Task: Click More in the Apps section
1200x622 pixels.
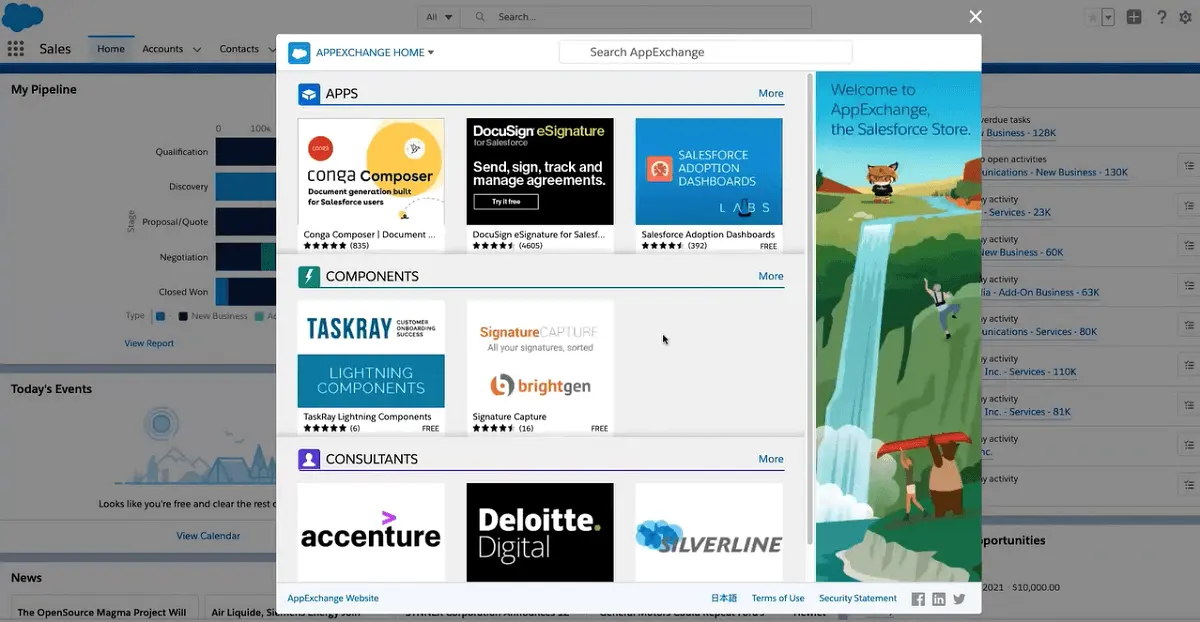Action: pos(771,94)
